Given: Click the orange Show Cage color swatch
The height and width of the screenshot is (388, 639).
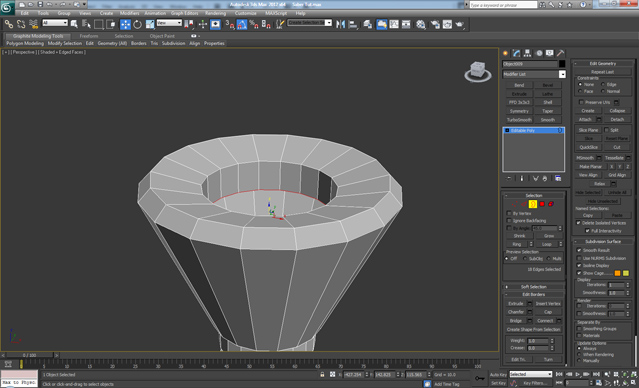Looking at the screenshot, I should coord(617,273).
